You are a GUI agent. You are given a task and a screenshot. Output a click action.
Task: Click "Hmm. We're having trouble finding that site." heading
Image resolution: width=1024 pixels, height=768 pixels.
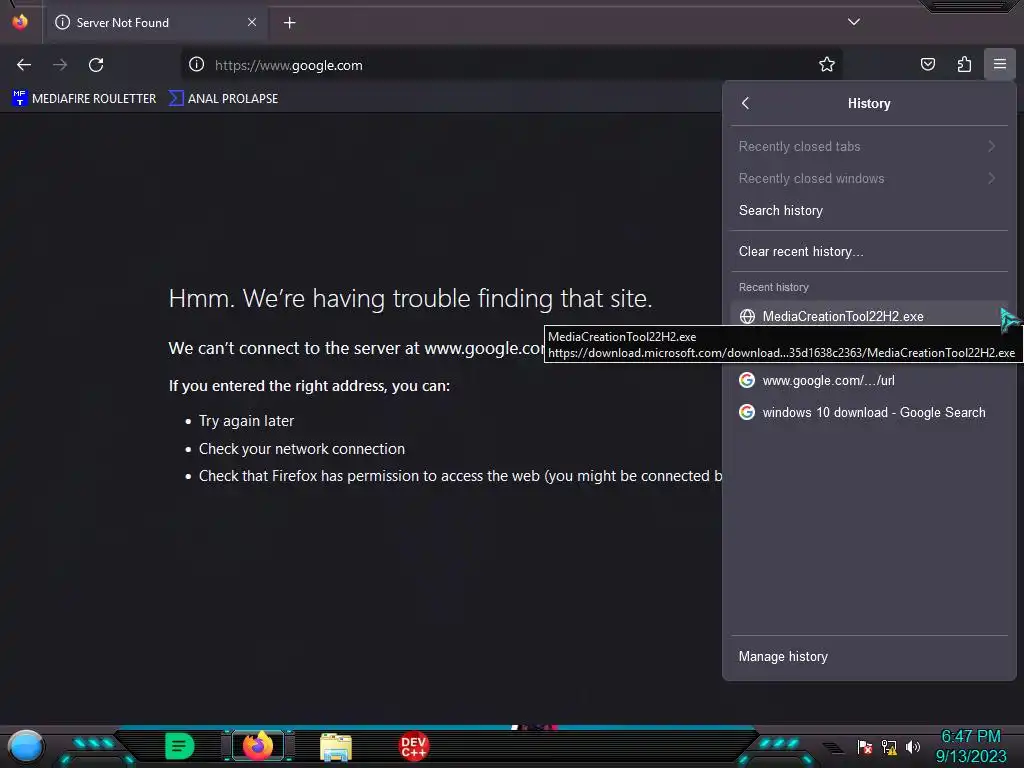410,298
